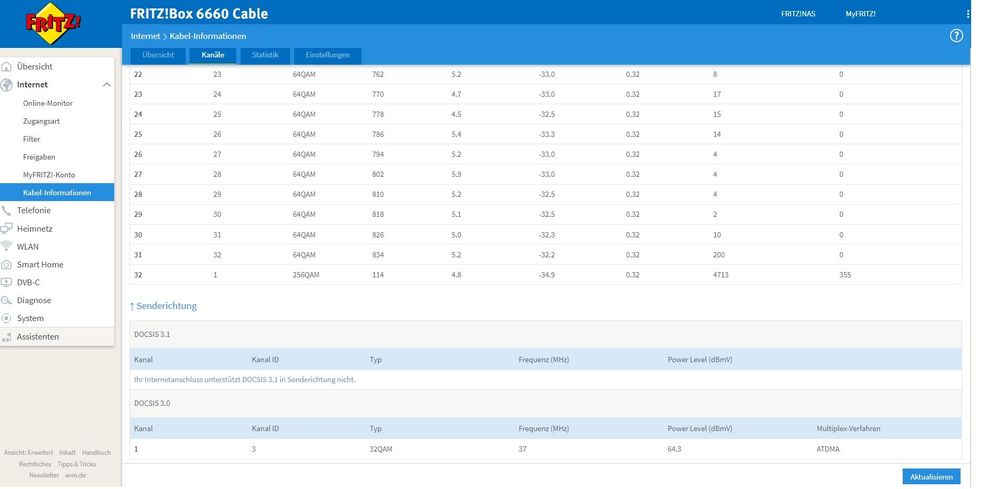This screenshot has width=999, height=489.
Task: Open Freigaben submenu entry
Action: (x=39, y=157)
